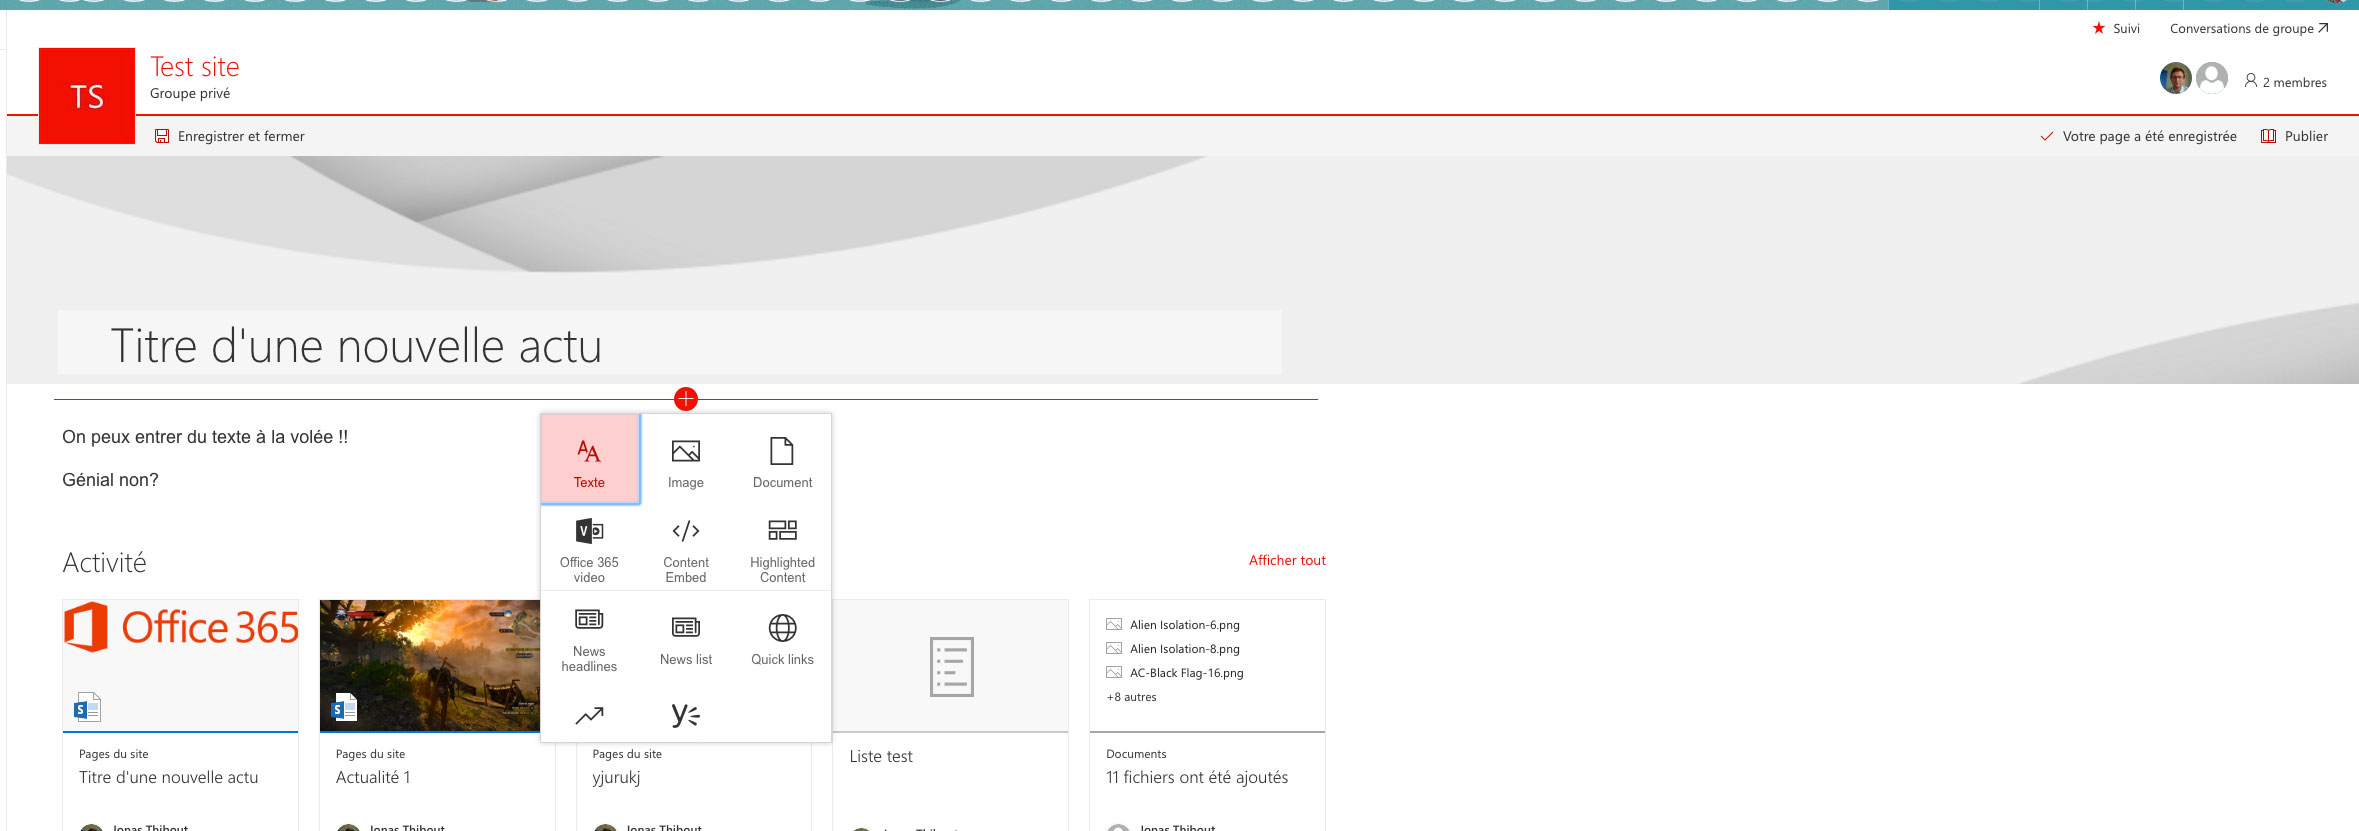Viewport: 2359px width, 831px height.
Task: Toggle the Suivi star icon
Action: 2098,28
